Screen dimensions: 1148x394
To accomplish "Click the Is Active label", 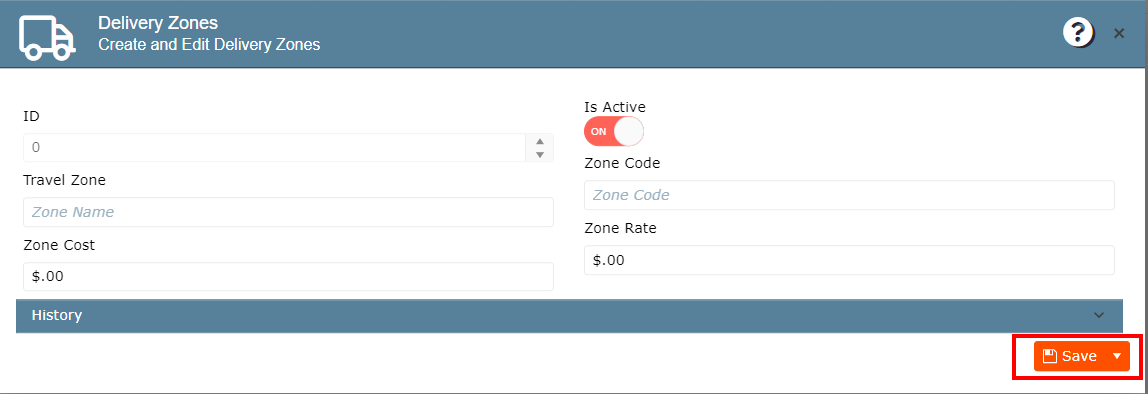I will pos(615,107).
